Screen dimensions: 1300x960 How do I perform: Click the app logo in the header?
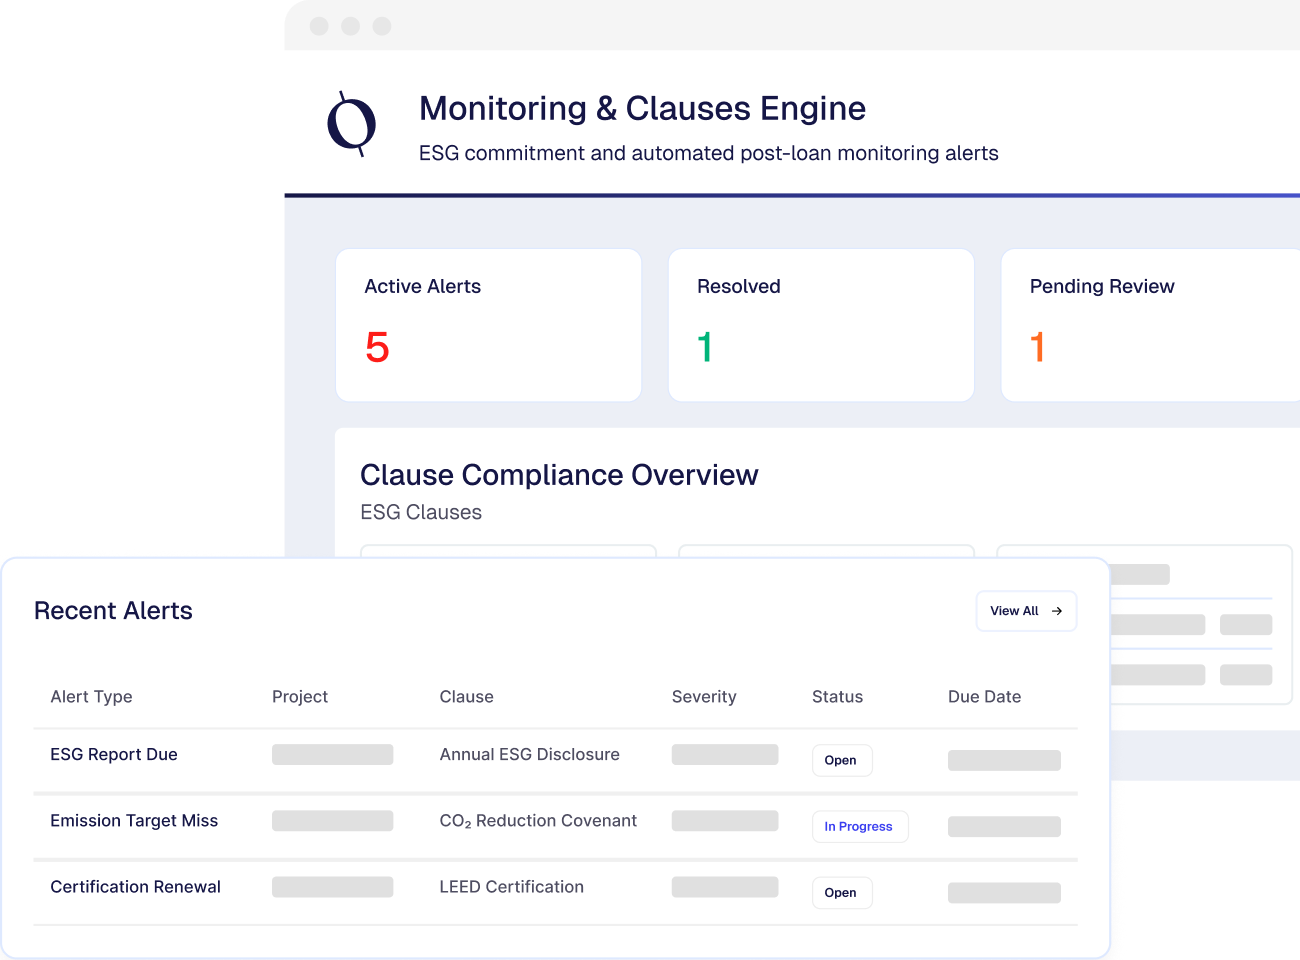tap(352, 125)
